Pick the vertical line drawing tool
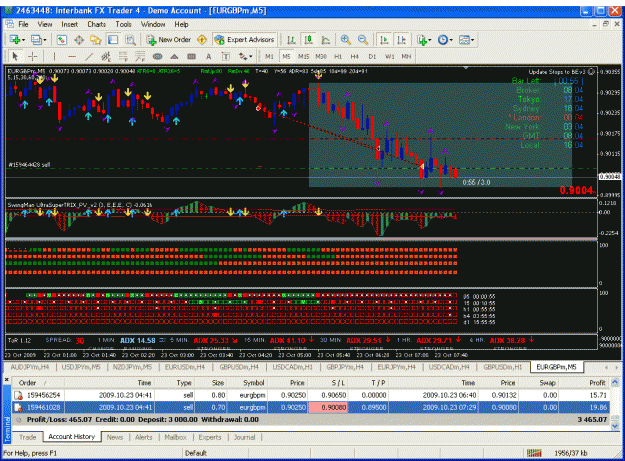Screen dimensions: 625x461 55,56
